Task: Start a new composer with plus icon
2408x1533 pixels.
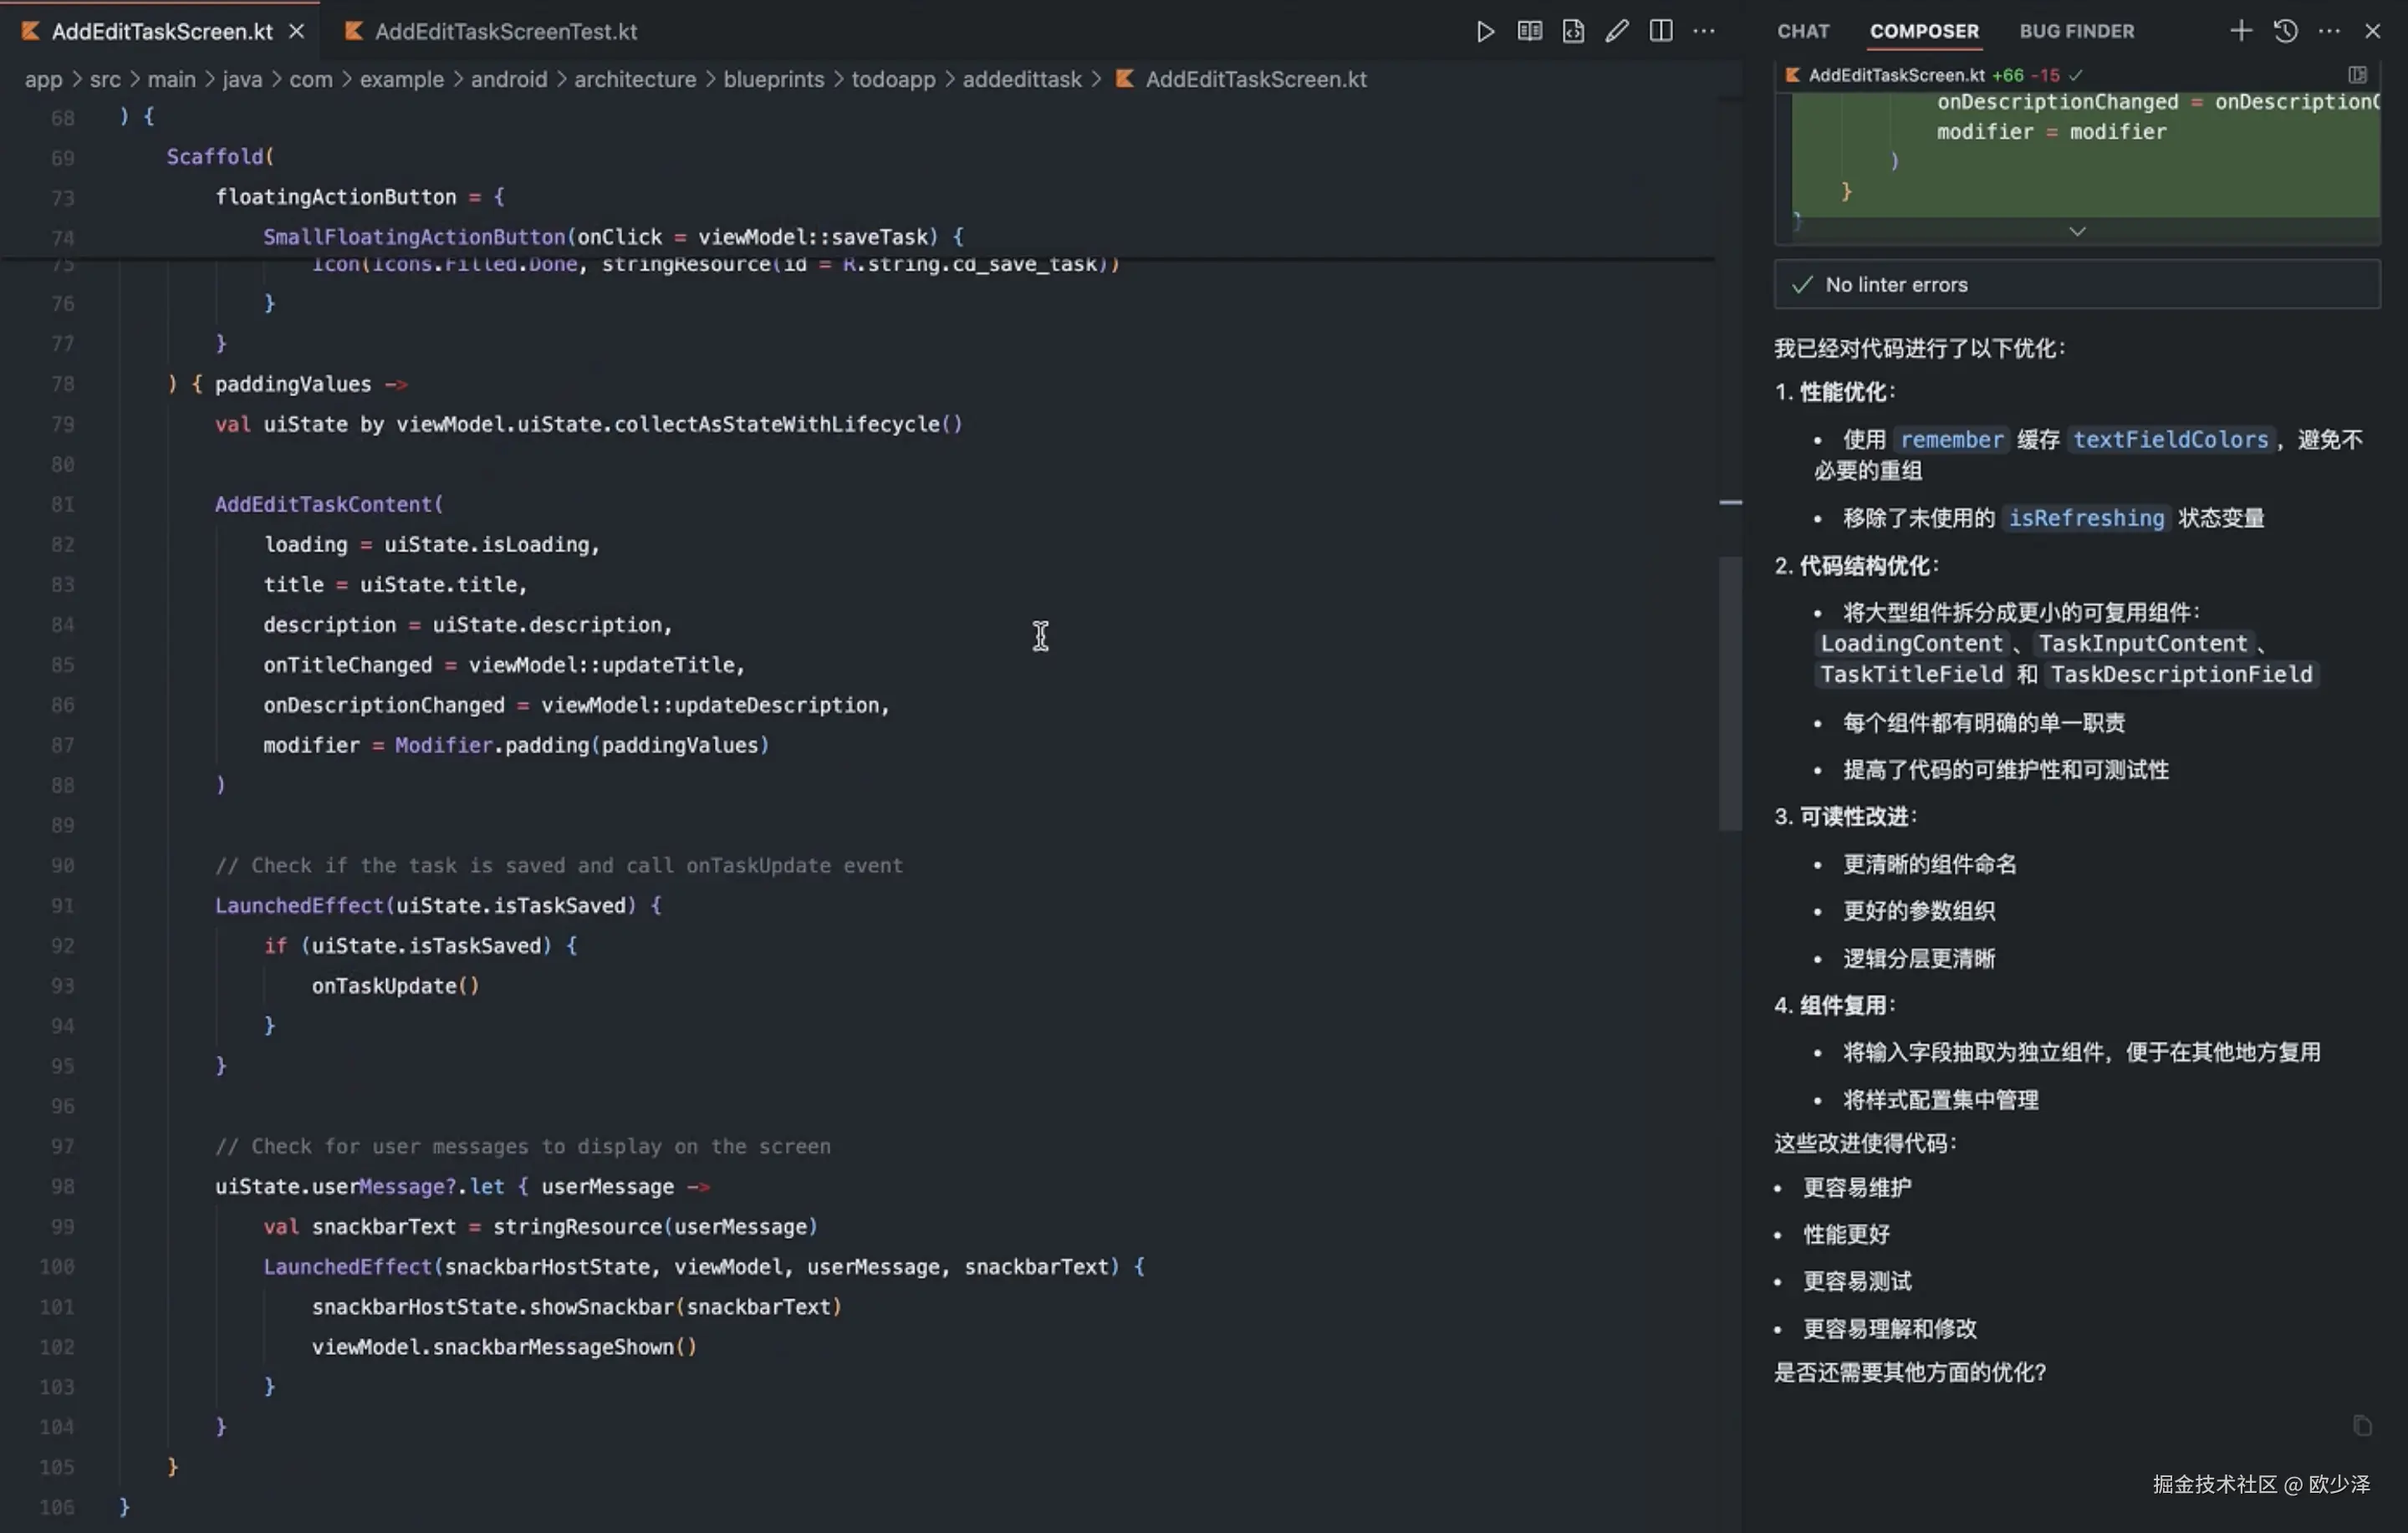Action: tap(2241, 31)
